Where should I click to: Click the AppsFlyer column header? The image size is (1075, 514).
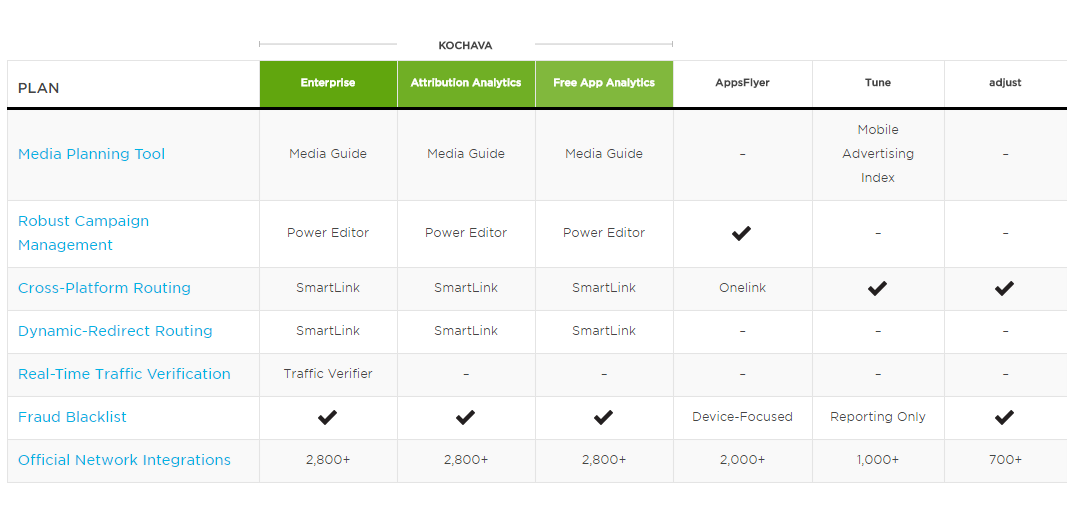point(742,83)
